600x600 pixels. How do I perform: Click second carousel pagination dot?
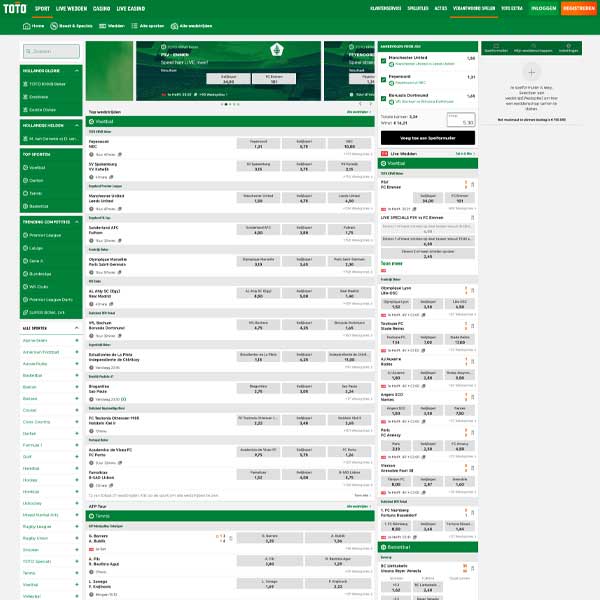pos(226,104)
